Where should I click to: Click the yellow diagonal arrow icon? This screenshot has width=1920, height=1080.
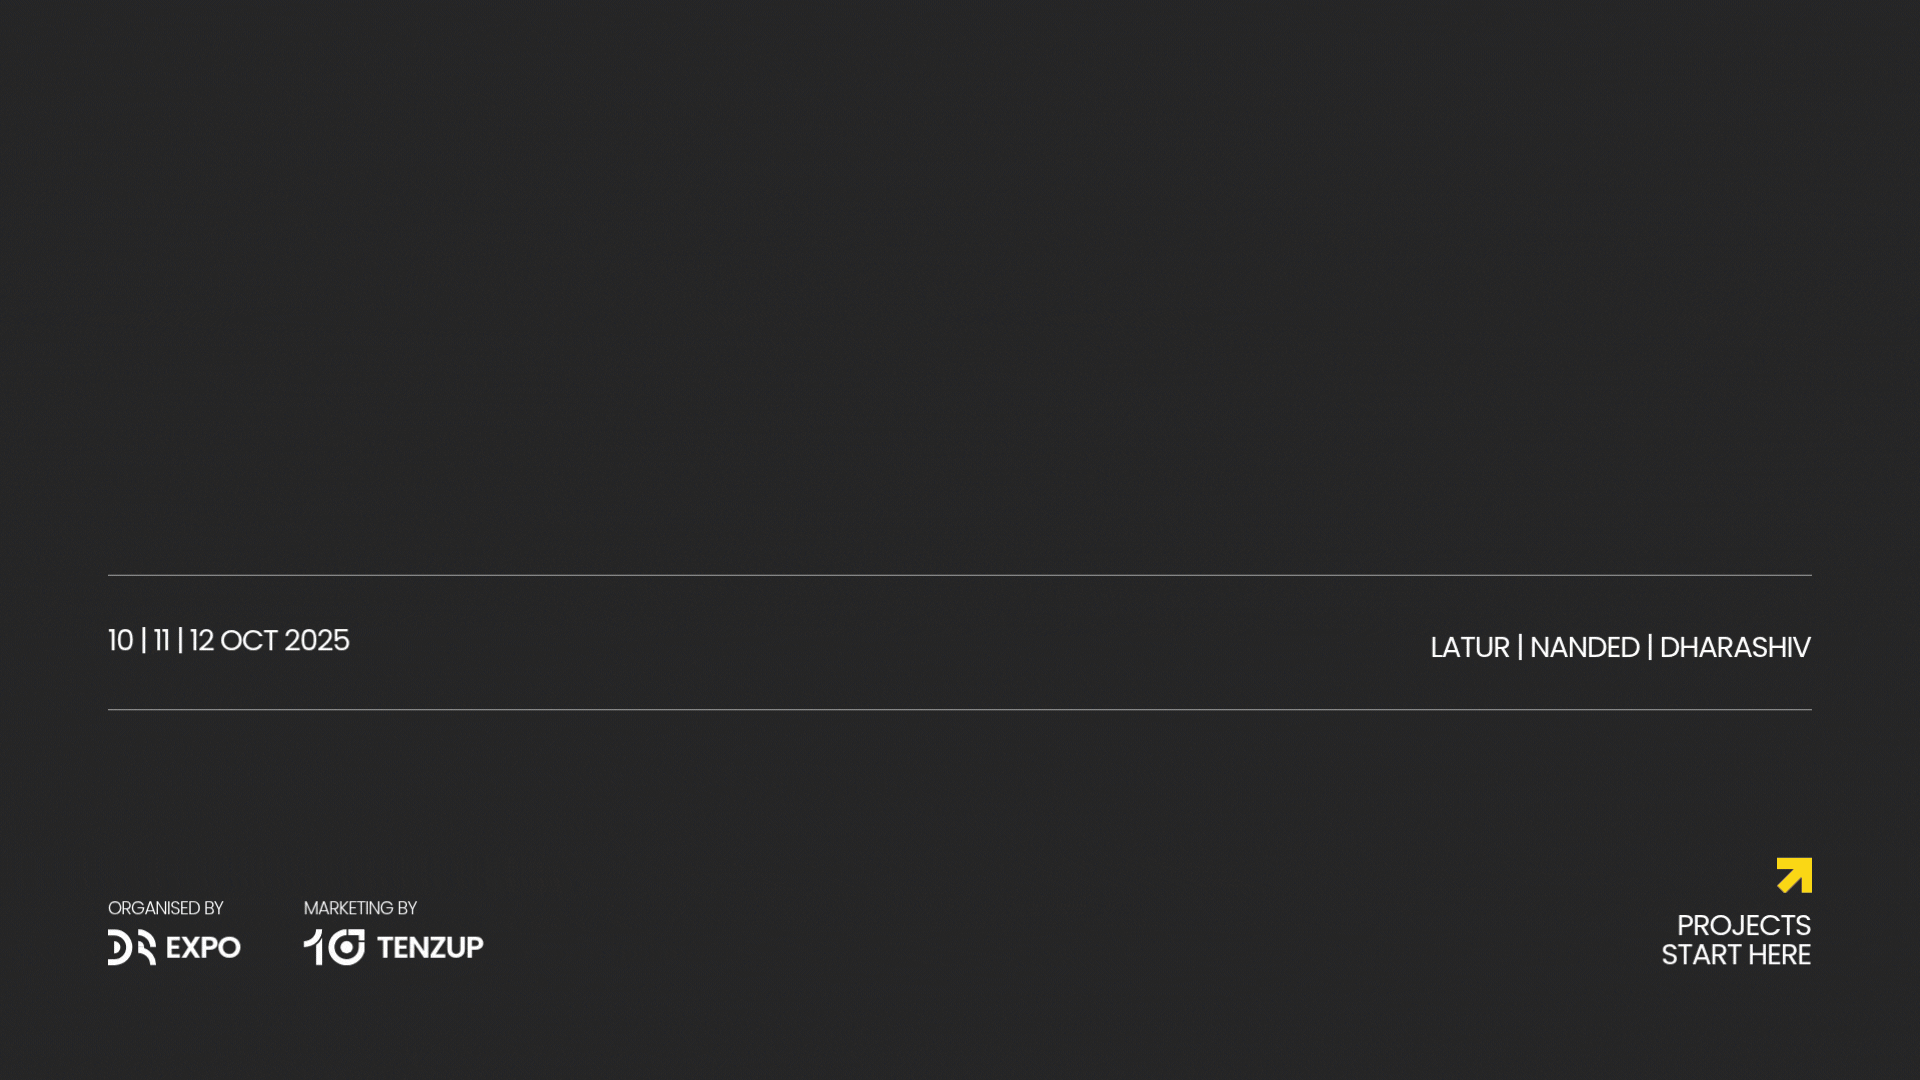(1794, 875)
